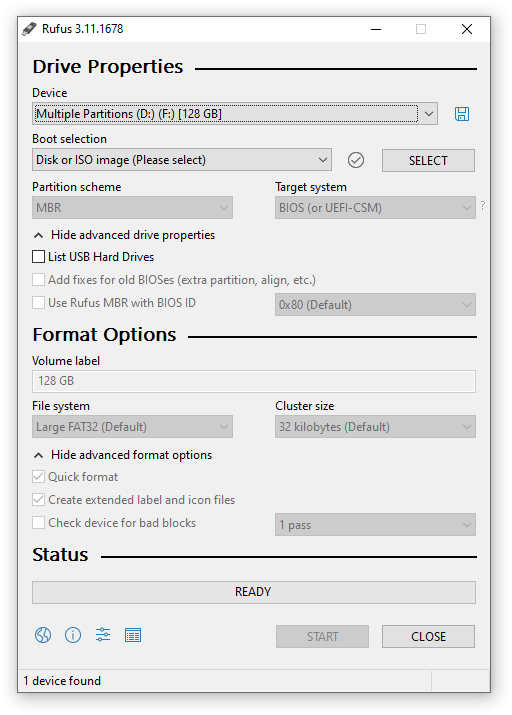Screen dimensions: 512x715
Task: Open the Device dropdown list
Action: 235,114
